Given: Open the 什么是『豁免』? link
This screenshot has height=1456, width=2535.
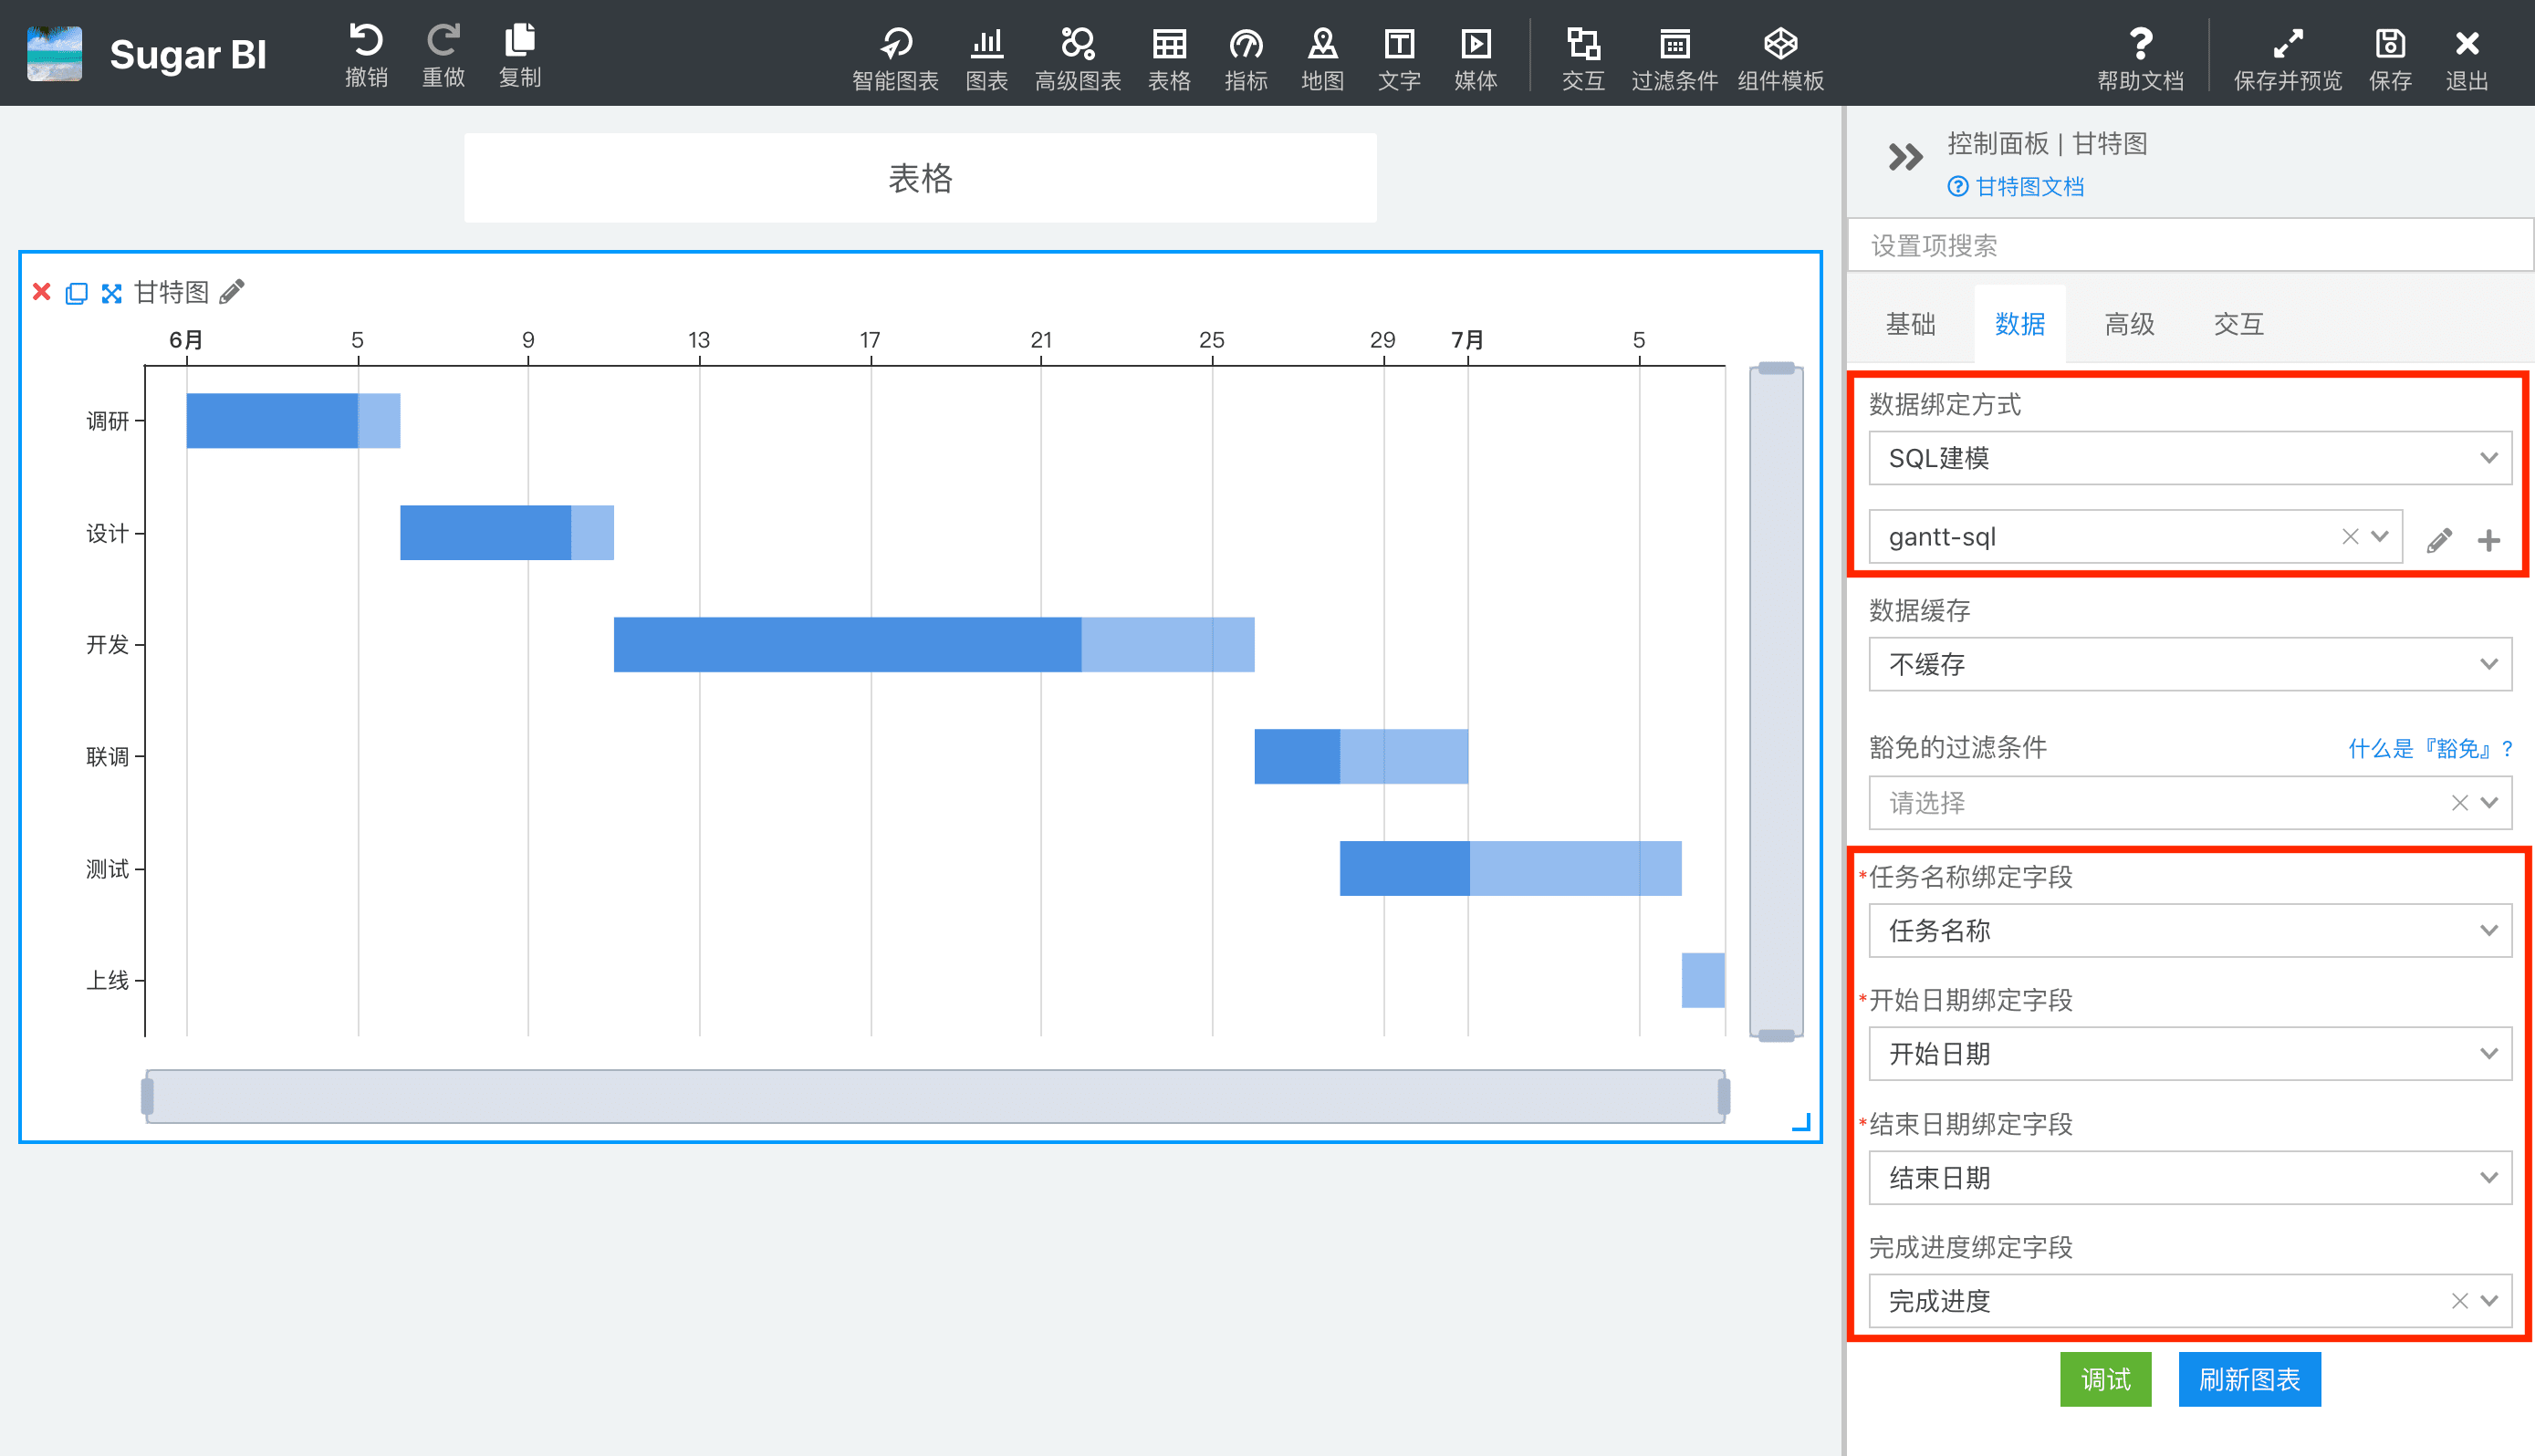Looking at the screenshot, I should point(2430,748).
